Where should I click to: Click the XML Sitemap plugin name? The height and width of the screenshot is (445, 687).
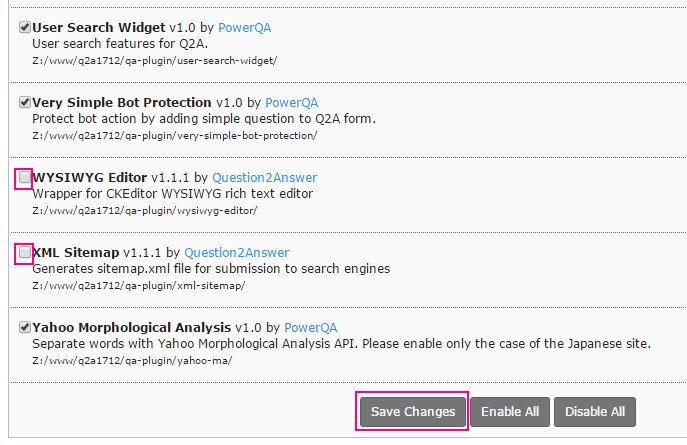click(x=76, y=253)
